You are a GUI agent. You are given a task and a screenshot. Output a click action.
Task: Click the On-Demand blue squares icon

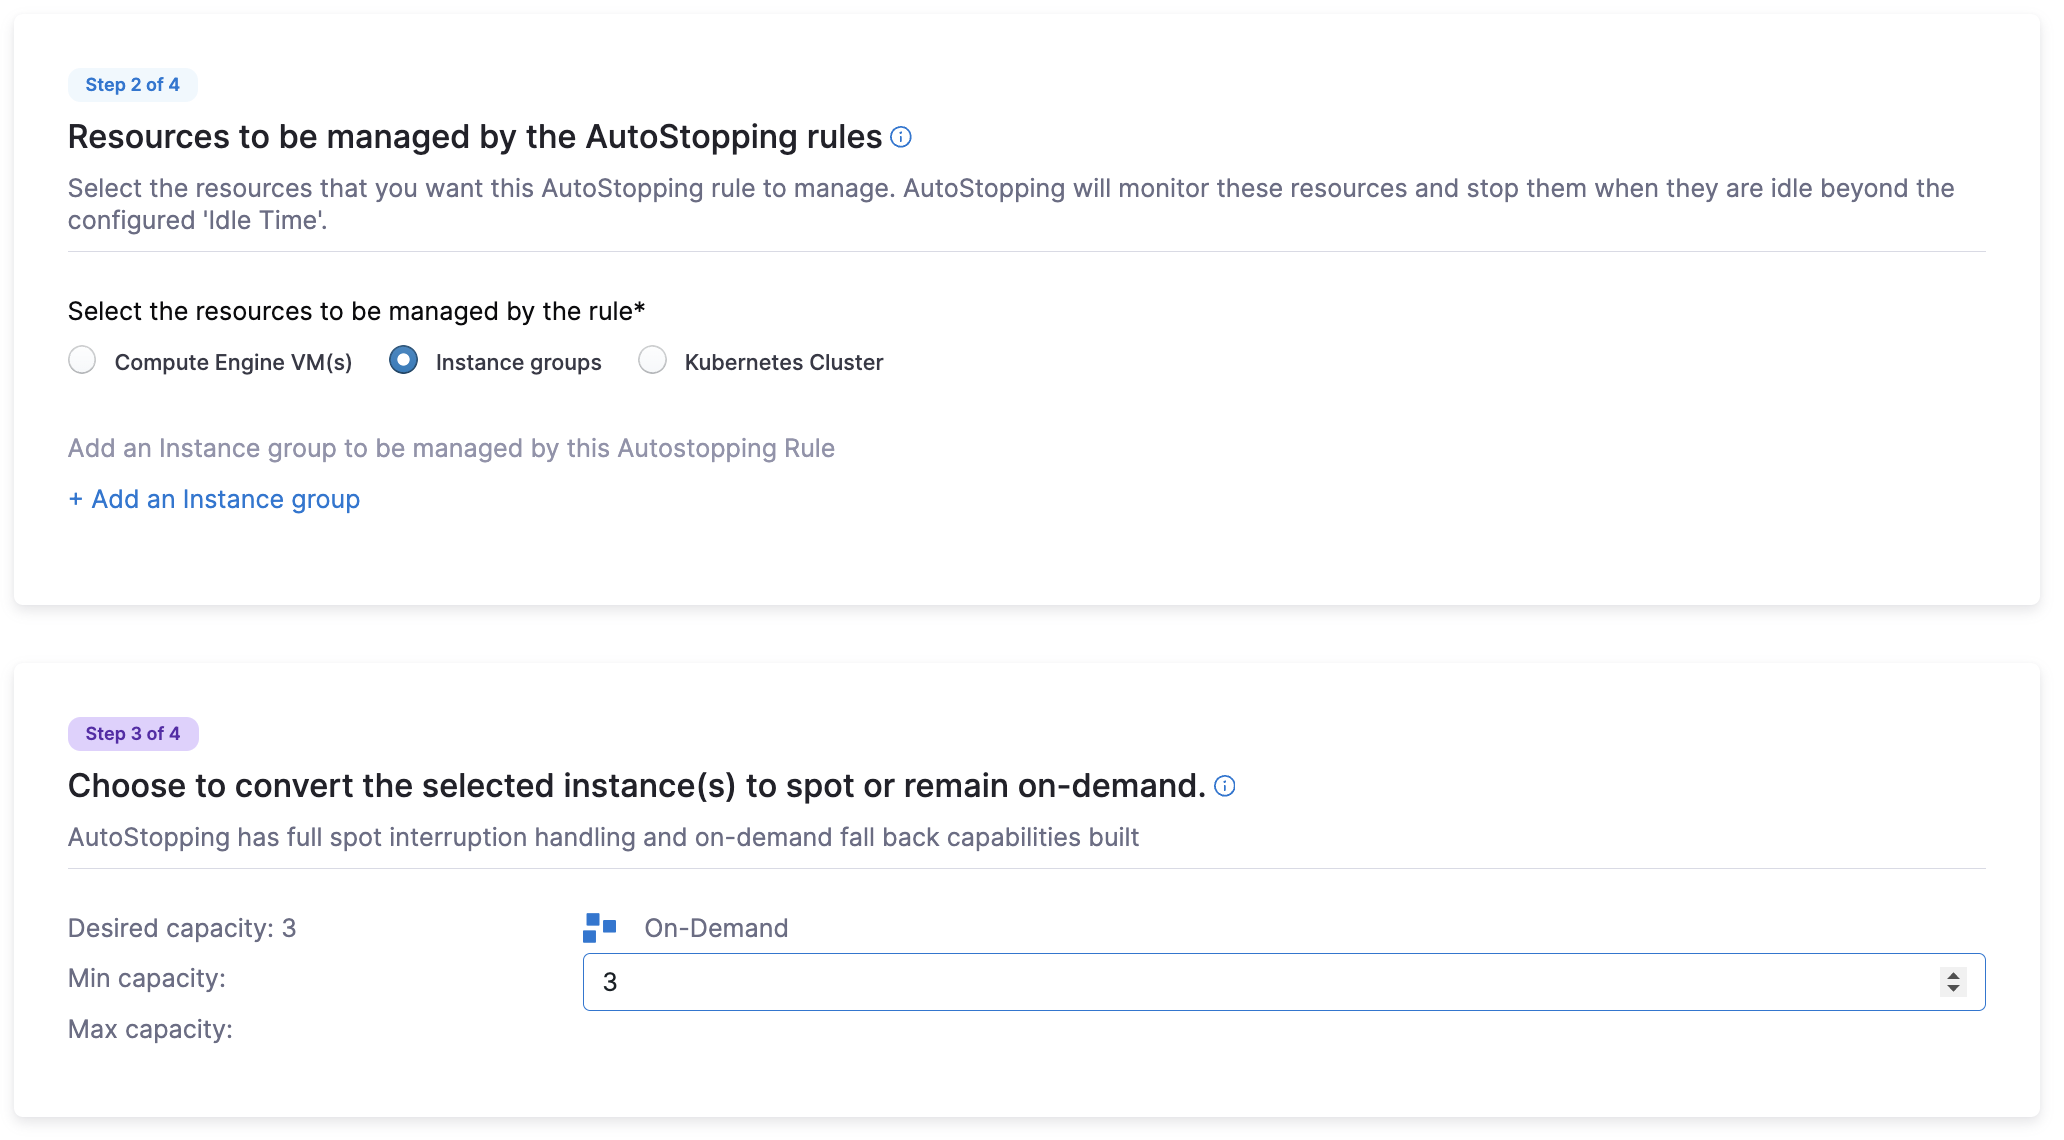point(599,928)
